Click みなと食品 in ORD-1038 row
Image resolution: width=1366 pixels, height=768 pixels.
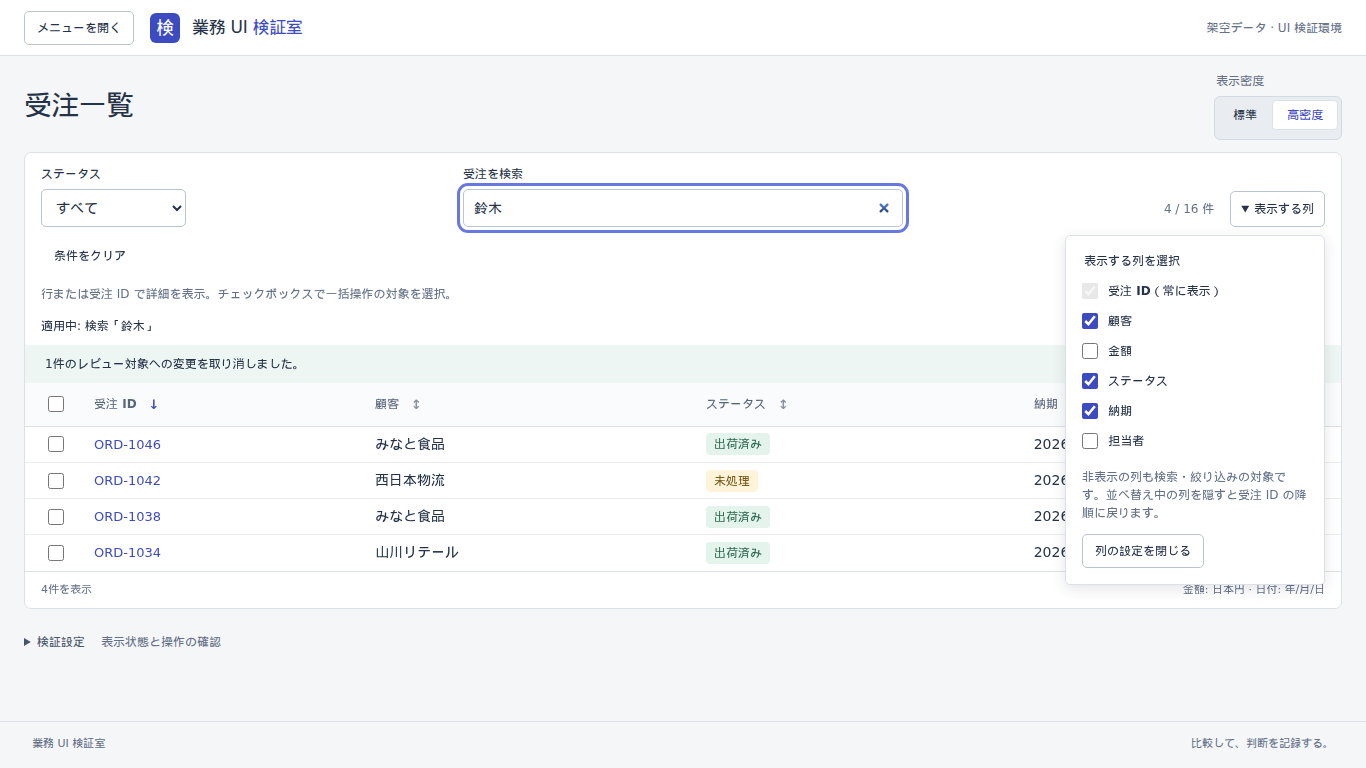tap(410, 516)
